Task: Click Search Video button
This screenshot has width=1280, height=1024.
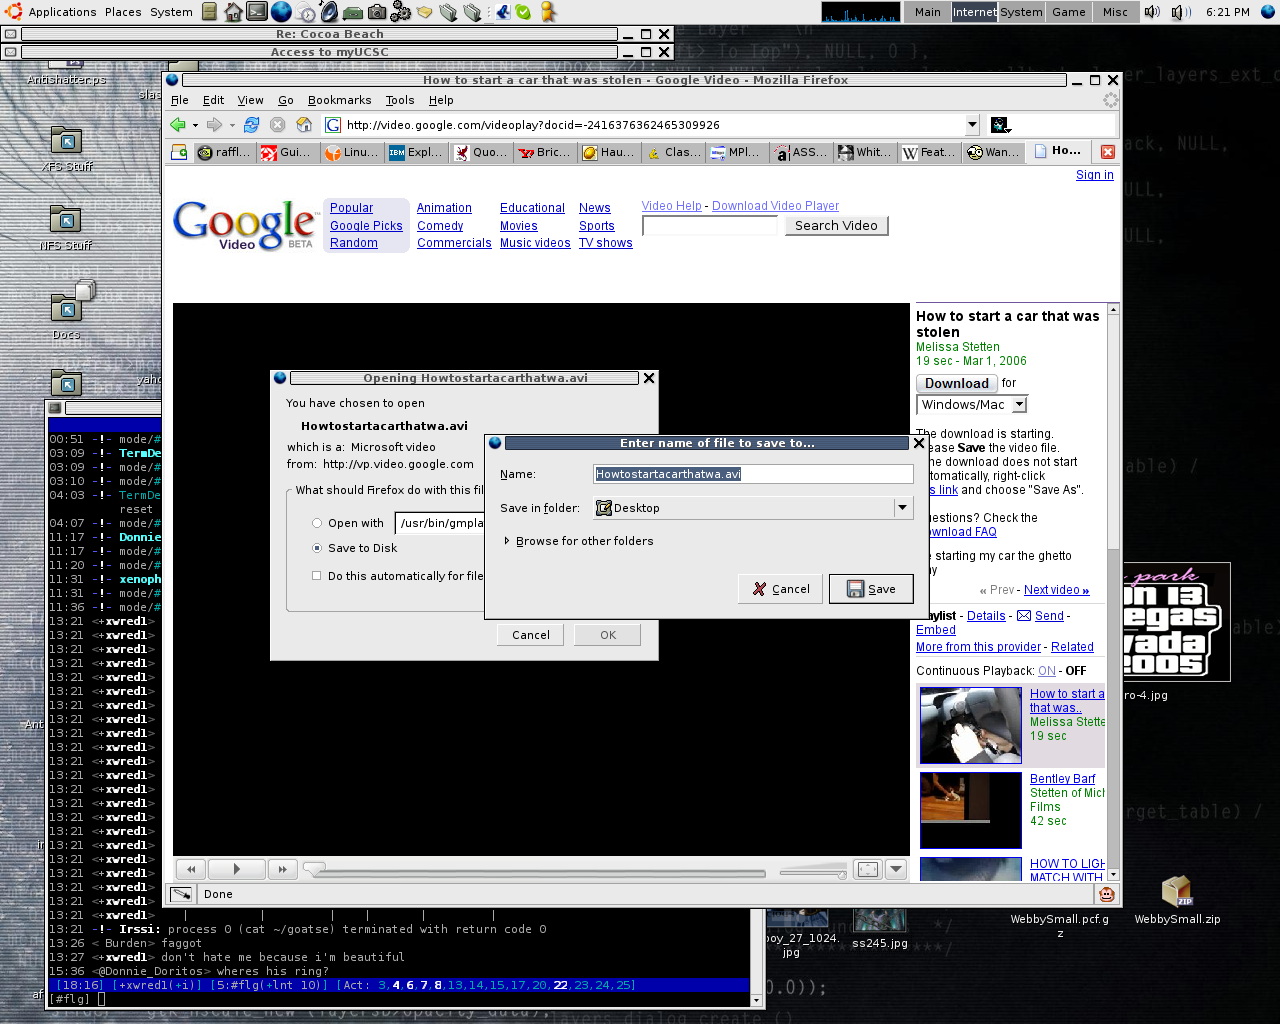Action: (836, 226)
